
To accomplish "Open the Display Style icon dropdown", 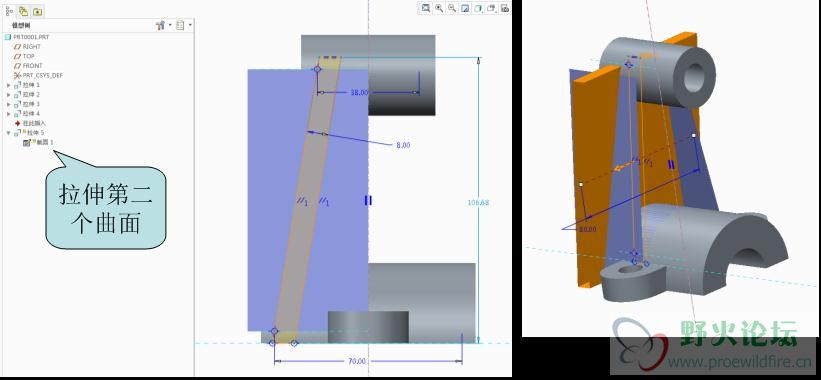I will tap(478, 8).
